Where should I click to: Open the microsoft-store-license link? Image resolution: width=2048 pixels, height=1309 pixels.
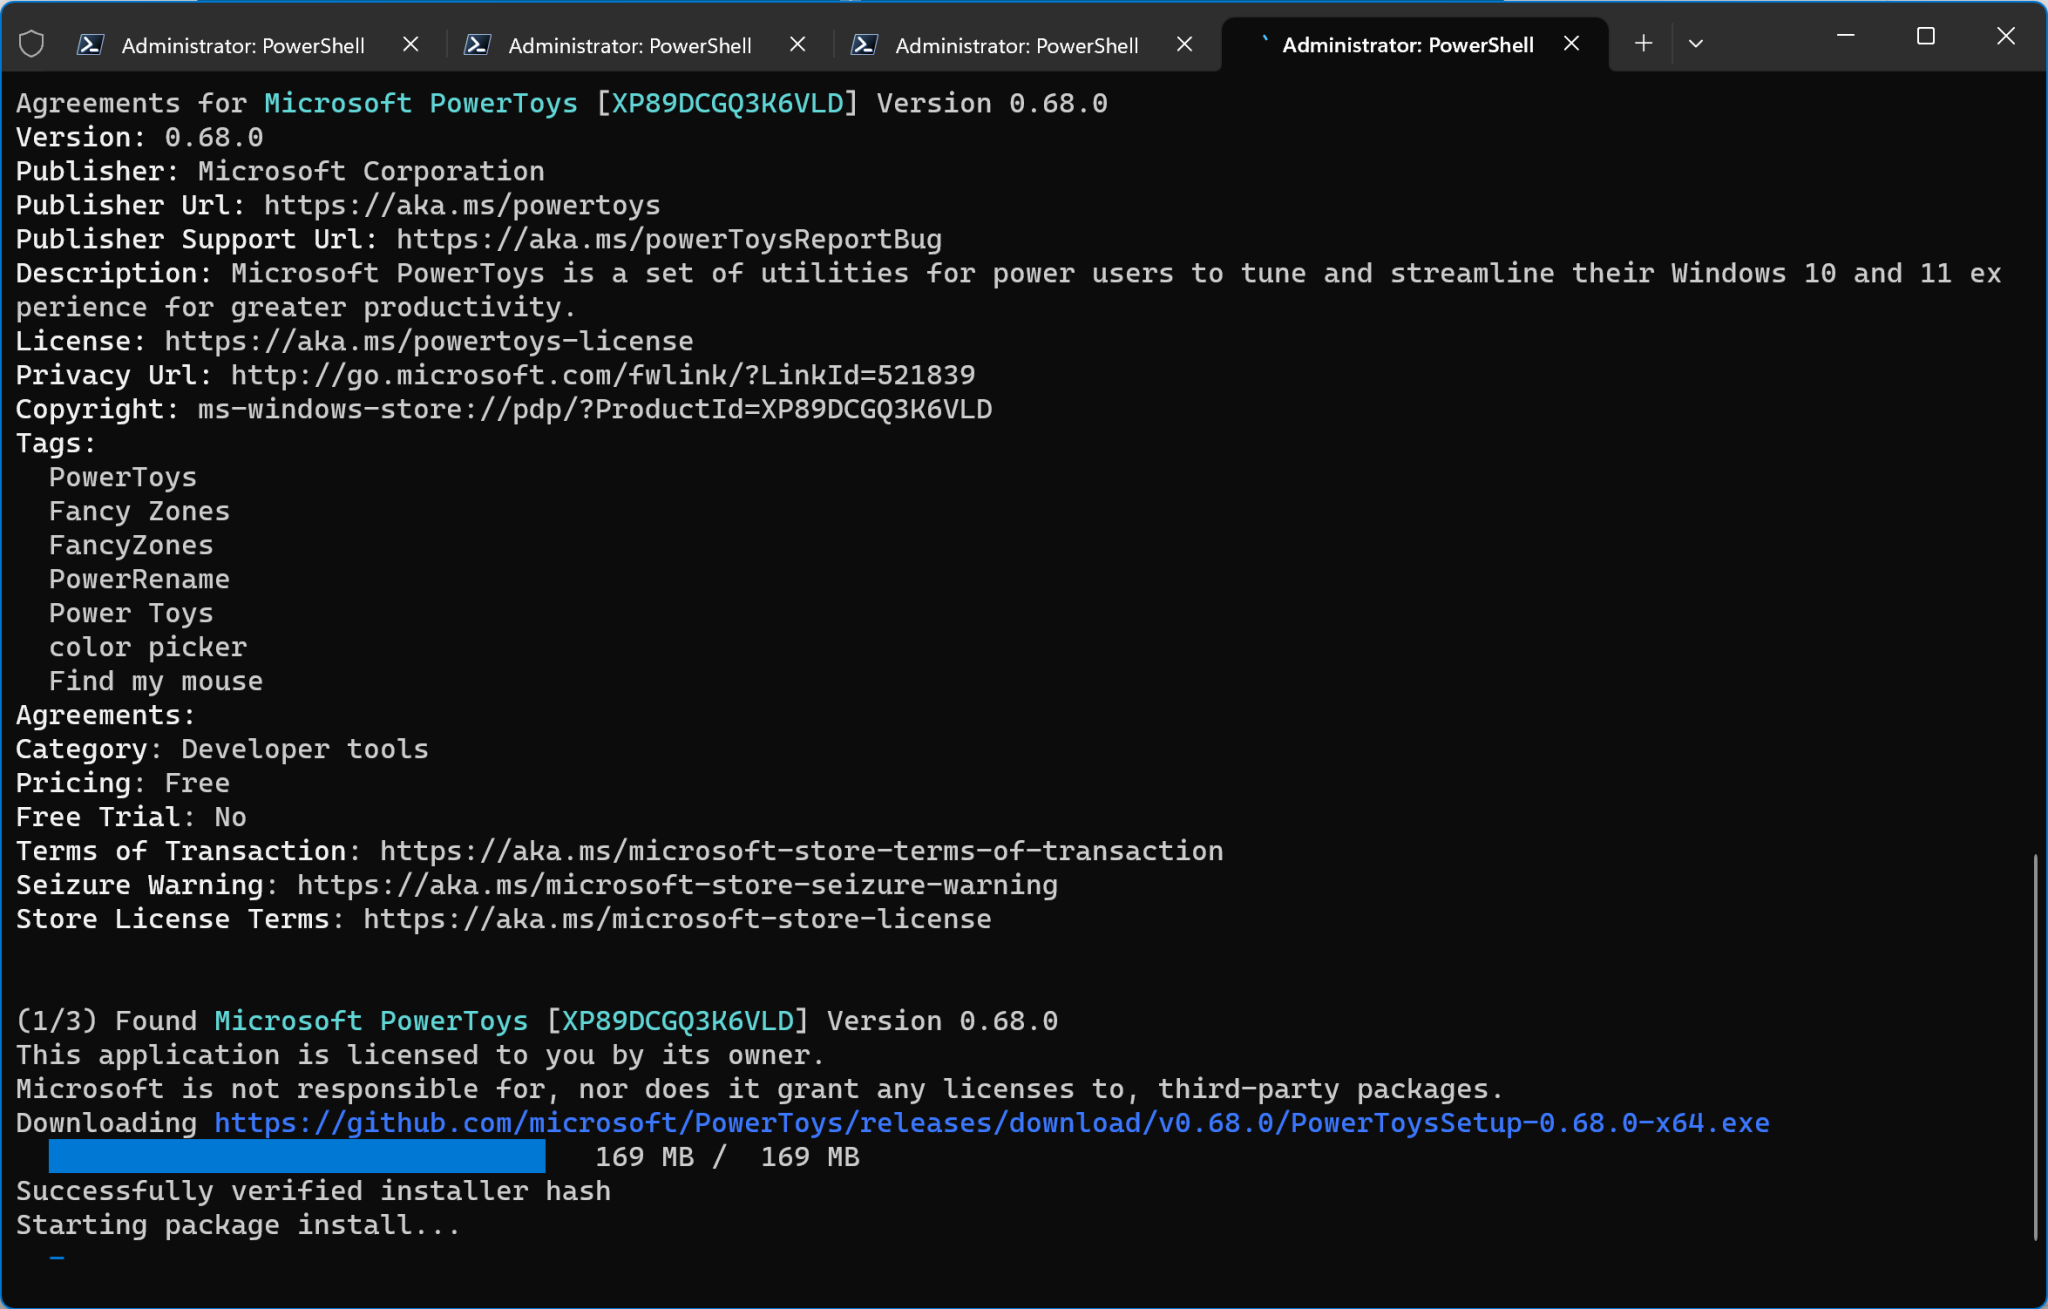676,918
